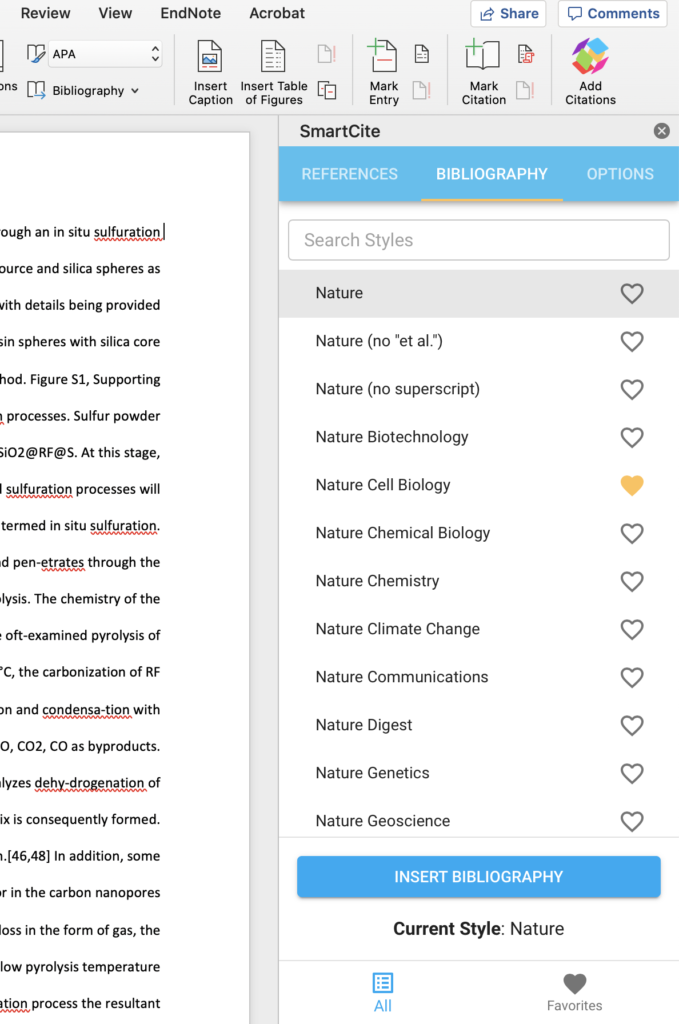679x1024 pixels.
Task: Click the Mark Entry icon
Action: click(x=383, y=56)
